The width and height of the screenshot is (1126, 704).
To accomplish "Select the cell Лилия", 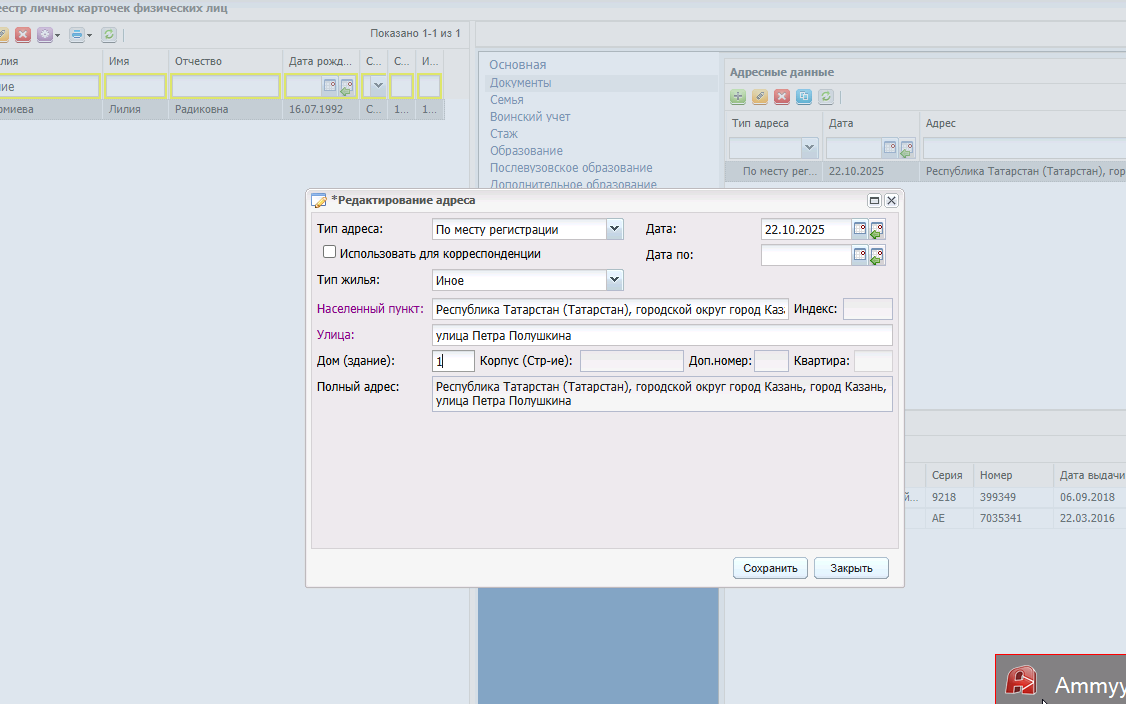I will pos(135,109).
